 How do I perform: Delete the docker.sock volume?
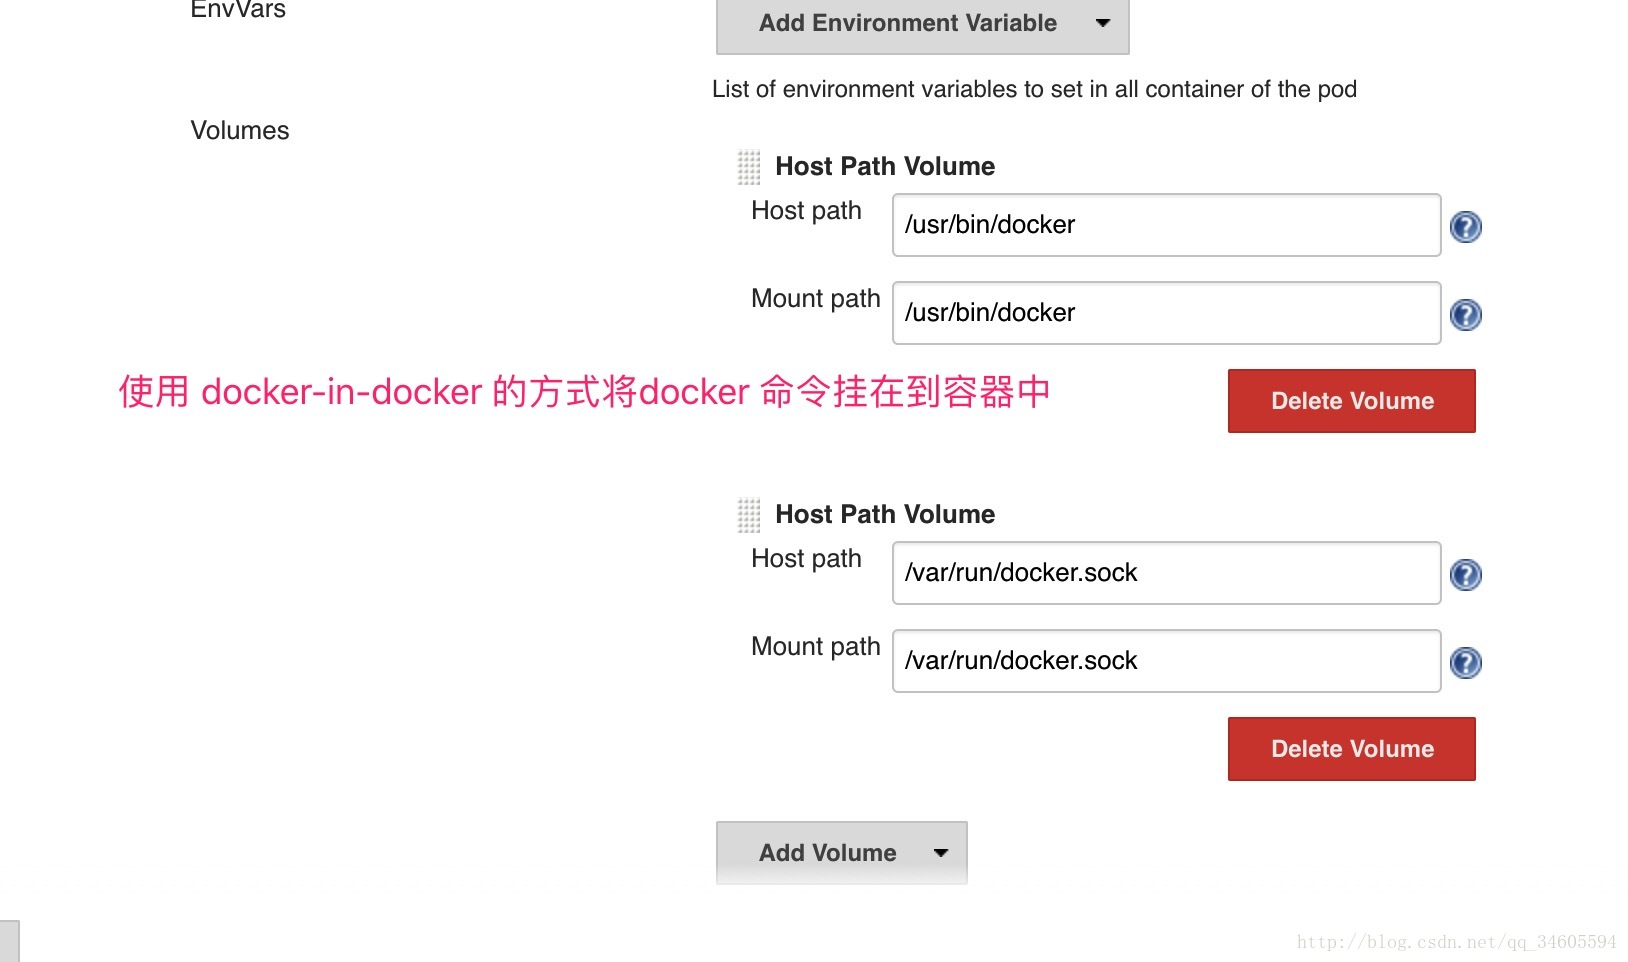click(1351, 749)
